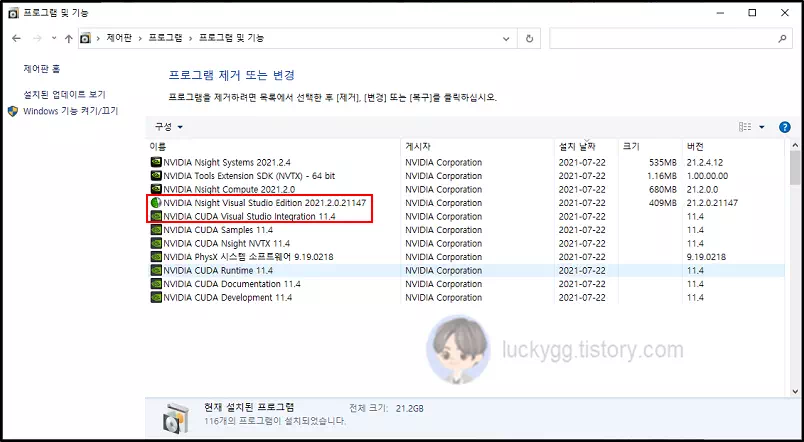Expand the address bar history dropdown

pos(507,38)
